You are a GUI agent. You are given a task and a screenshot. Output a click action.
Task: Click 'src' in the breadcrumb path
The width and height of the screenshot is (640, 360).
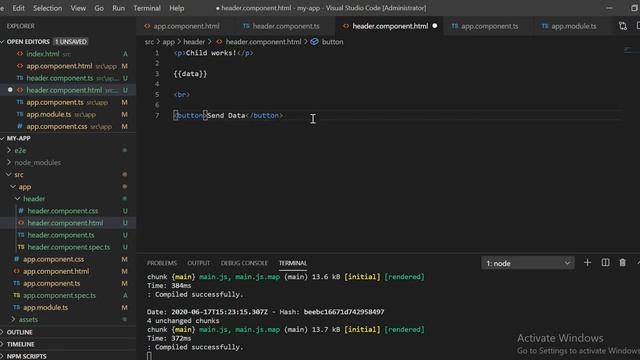coord(149,42)
